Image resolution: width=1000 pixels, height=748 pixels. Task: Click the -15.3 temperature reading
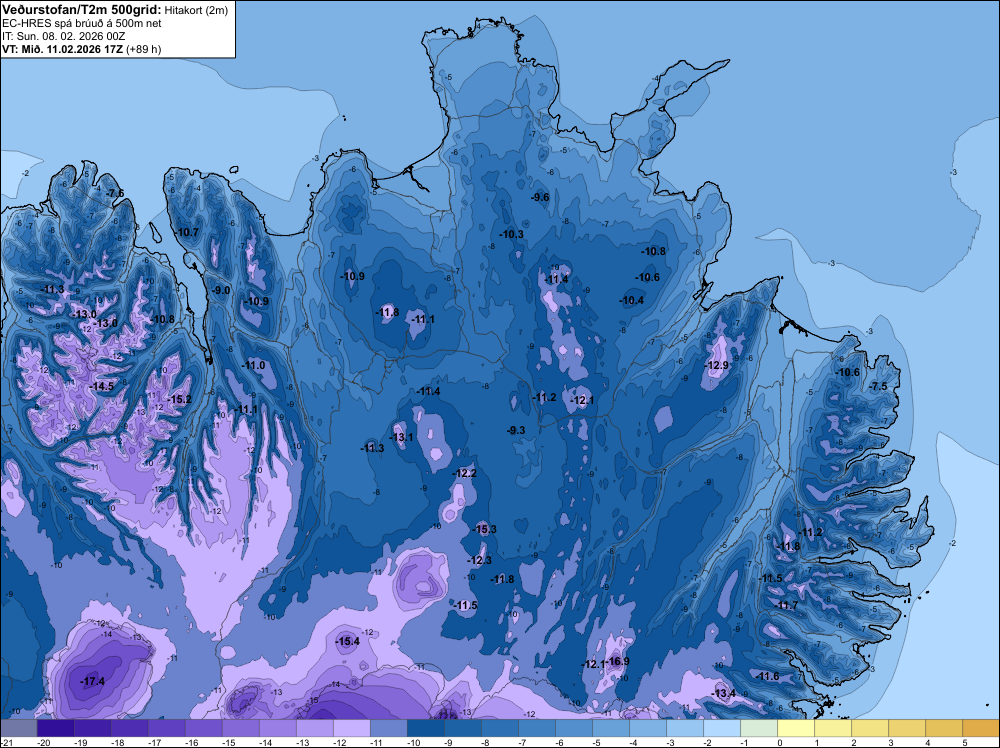tap(485, 529)
